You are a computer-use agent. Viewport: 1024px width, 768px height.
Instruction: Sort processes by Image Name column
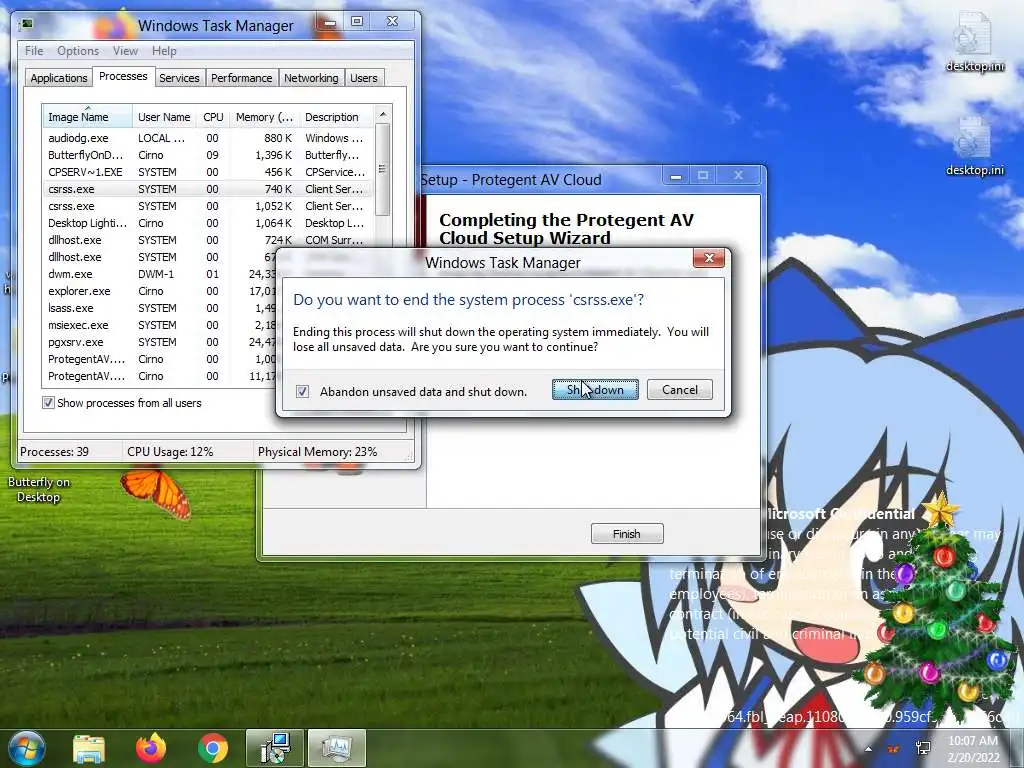pyautogui.click(x=88, y=117)
